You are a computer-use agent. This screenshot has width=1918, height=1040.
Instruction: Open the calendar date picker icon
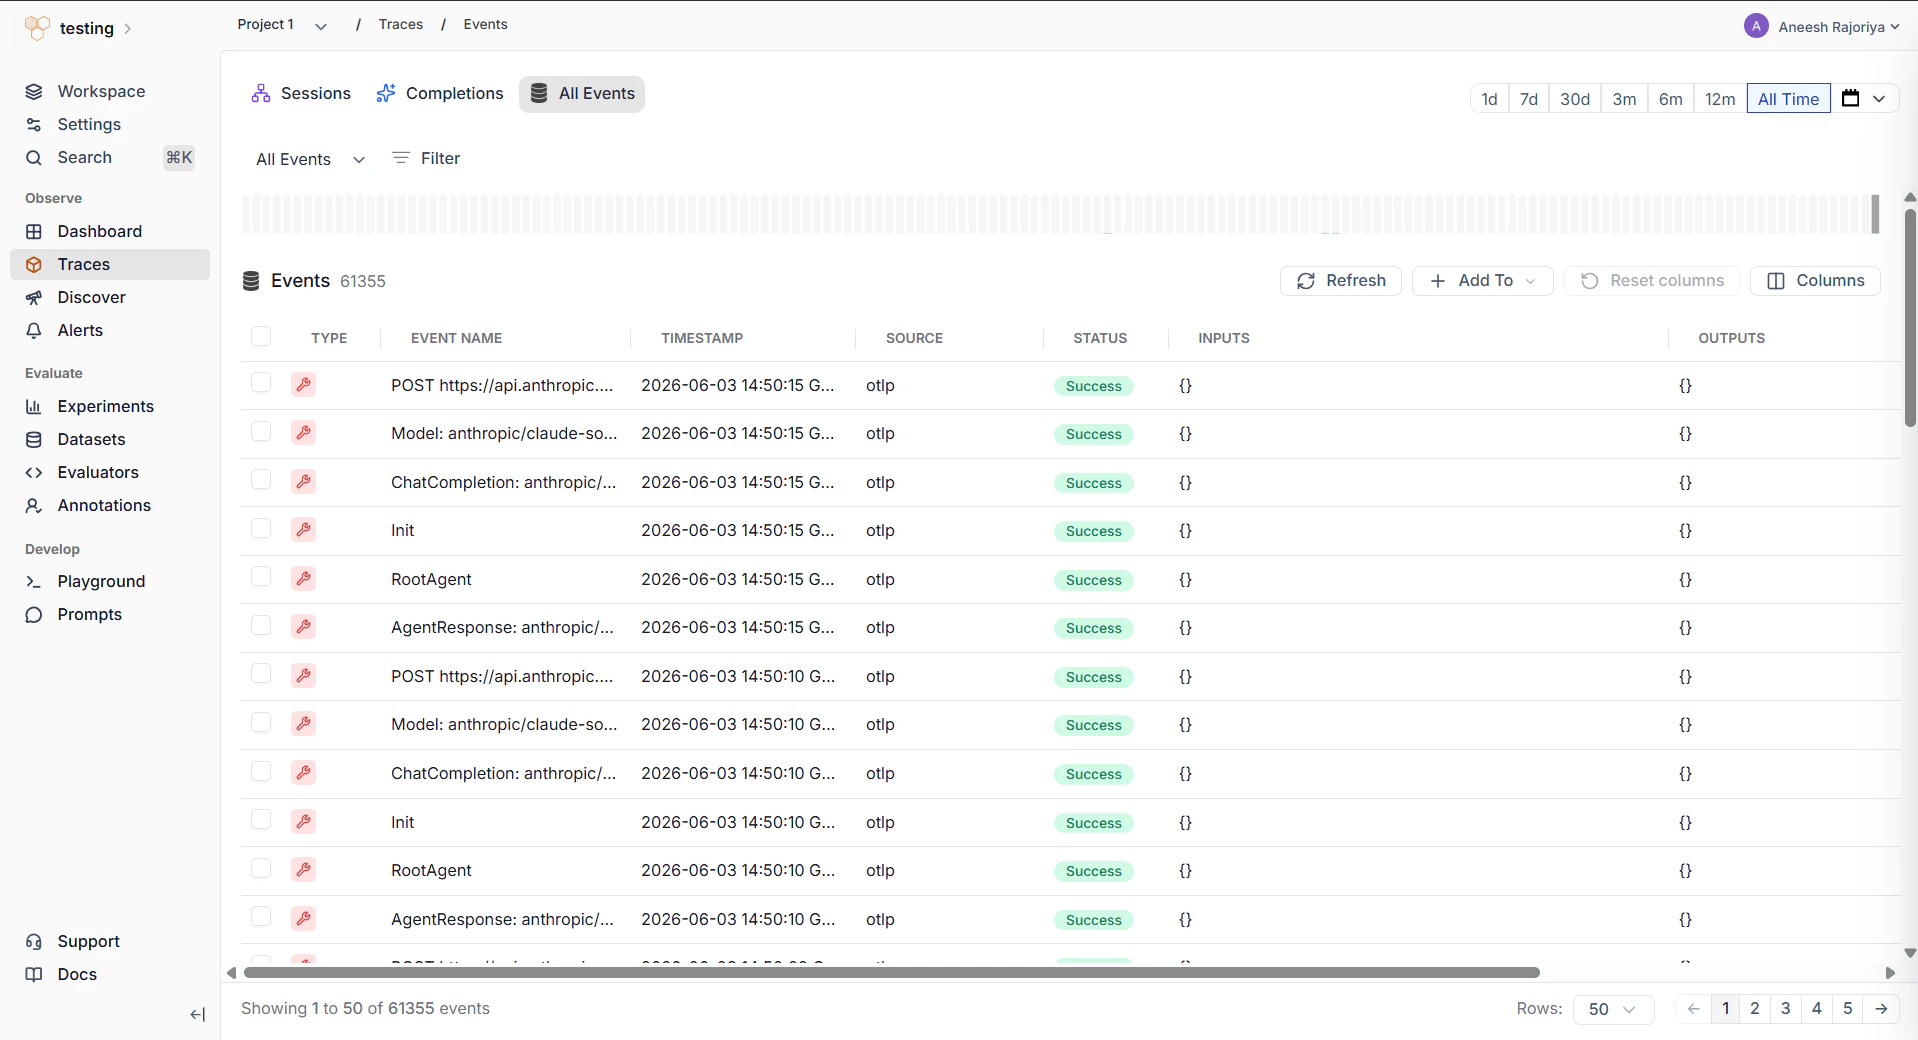pyautogui.click(x=1851, y=98)
